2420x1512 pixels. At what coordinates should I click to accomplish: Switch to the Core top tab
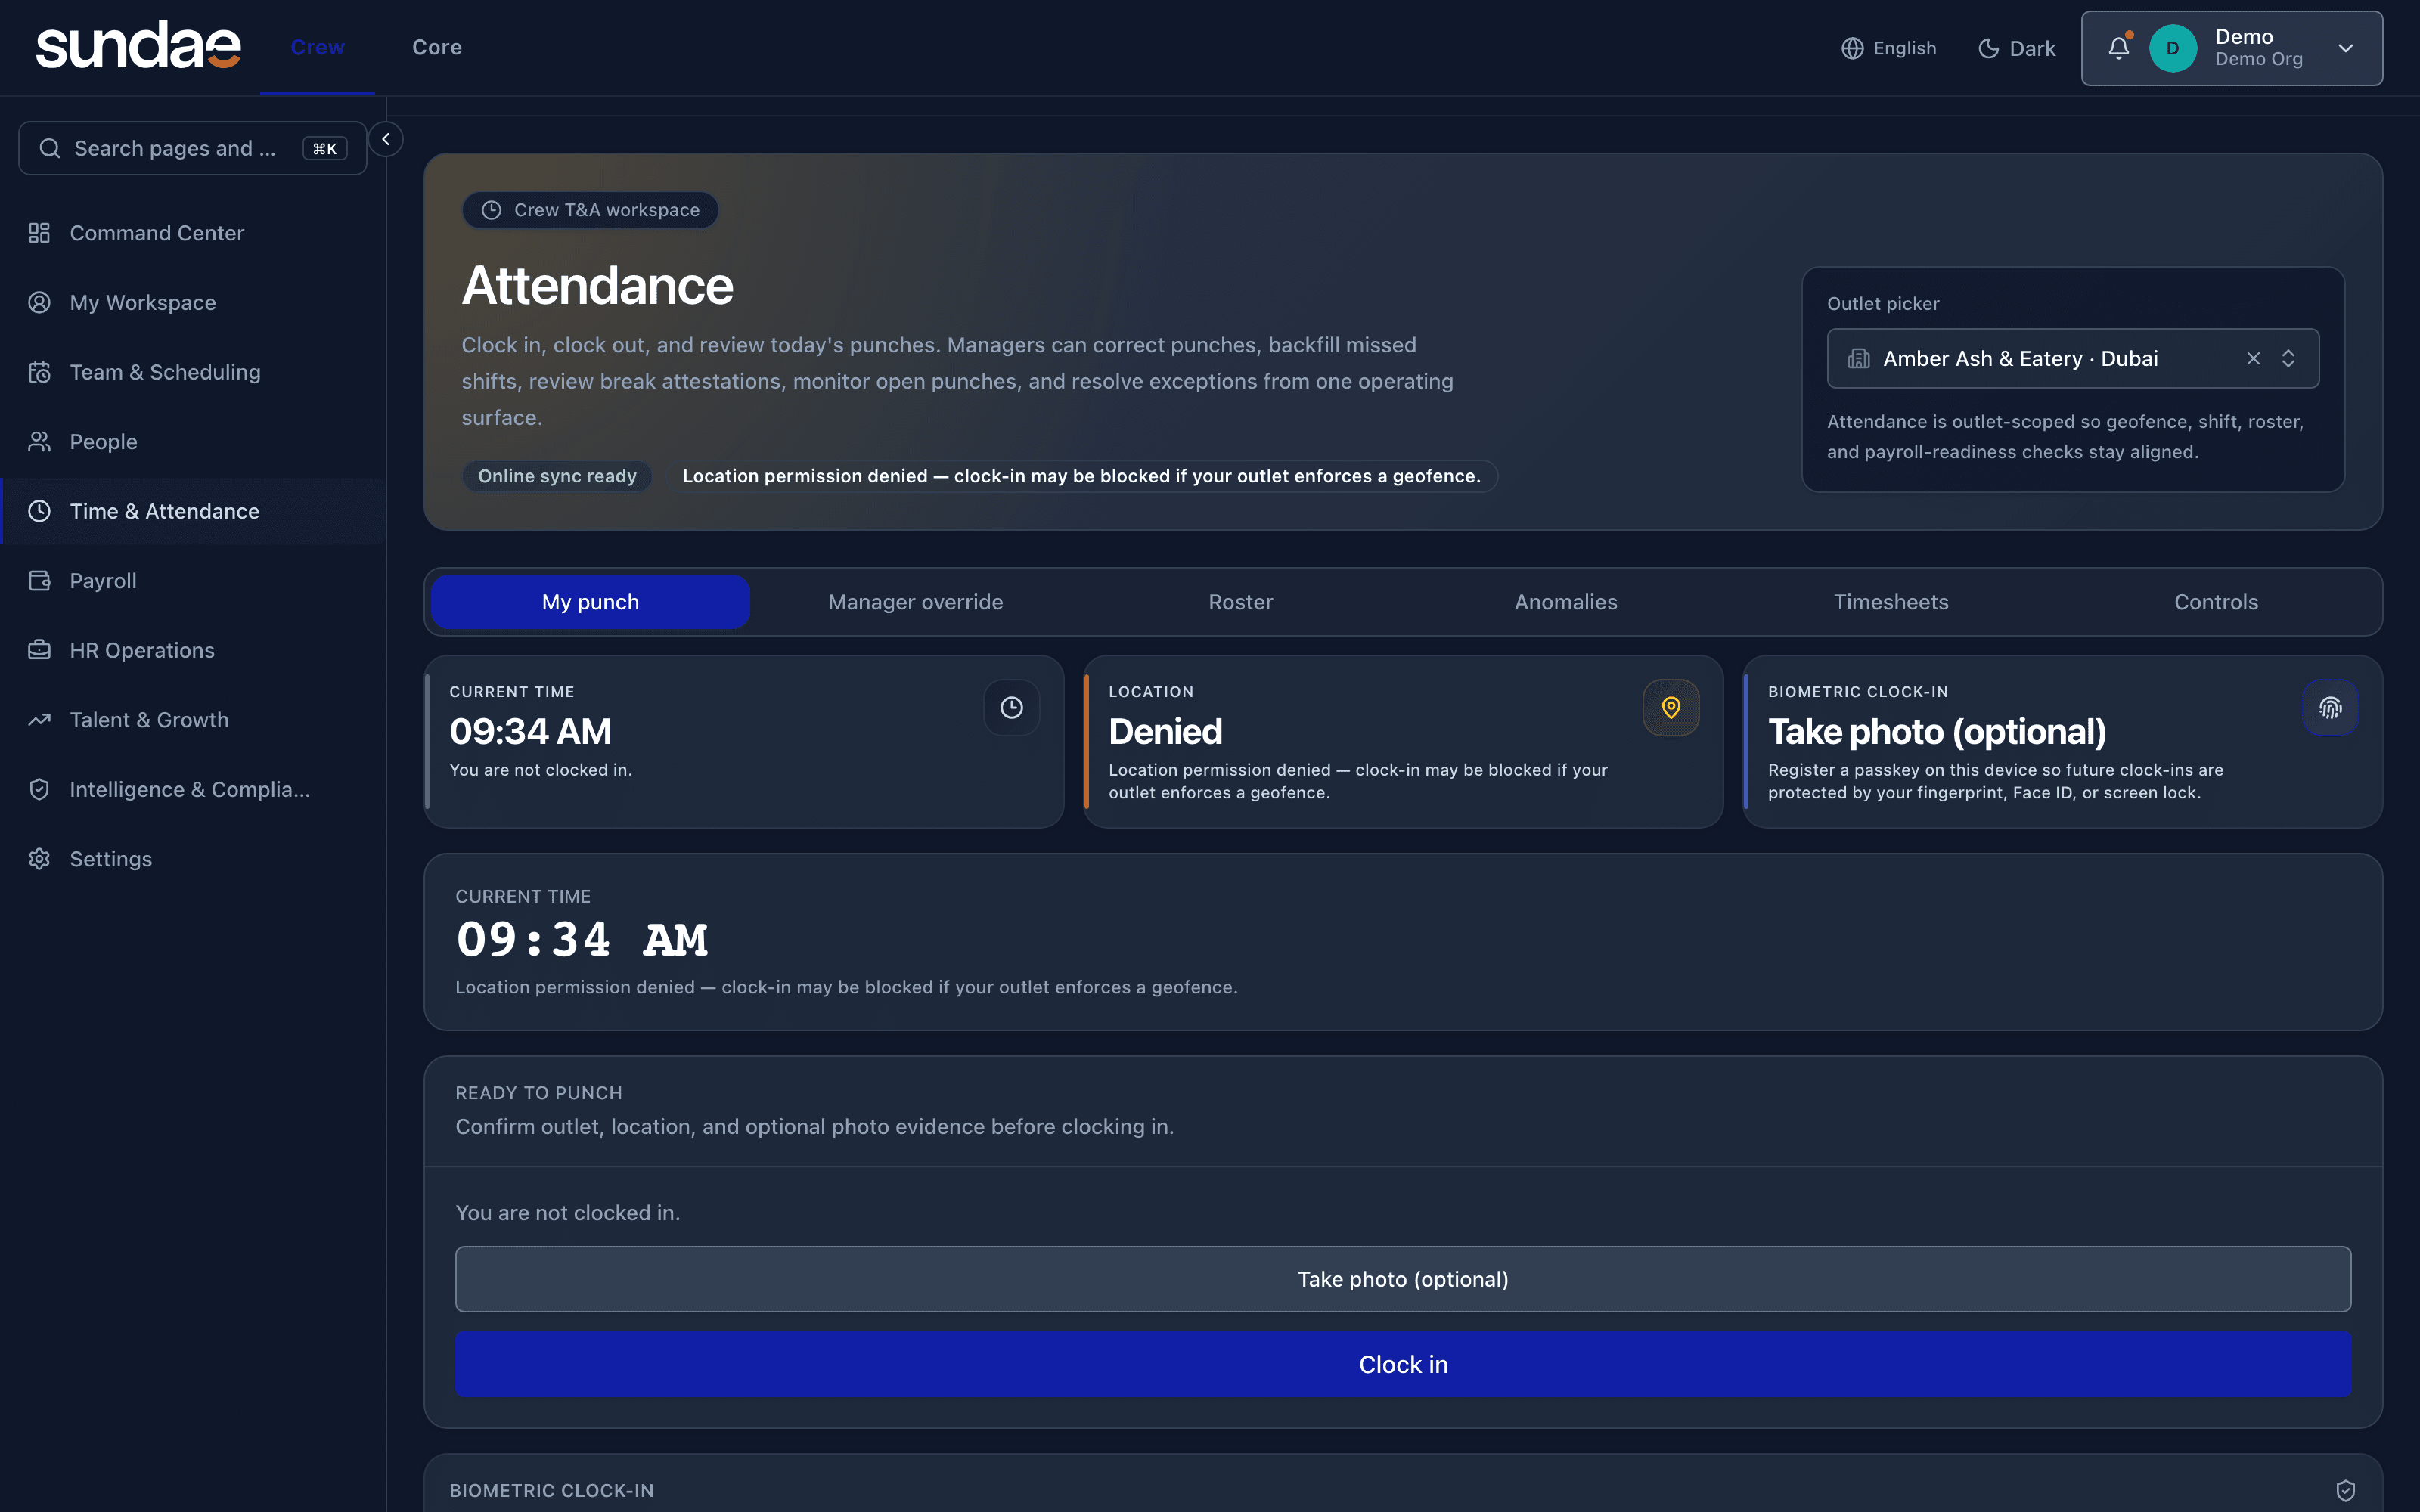click(437, 47)
